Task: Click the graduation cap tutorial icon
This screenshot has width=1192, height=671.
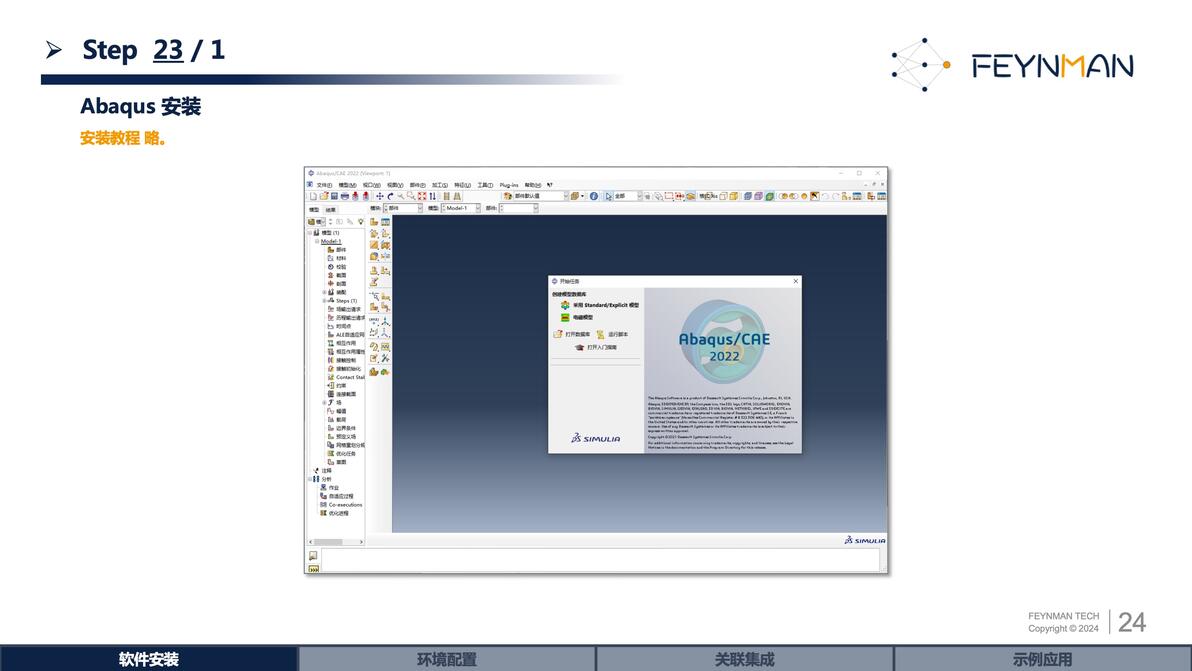Action: [579, 347]
